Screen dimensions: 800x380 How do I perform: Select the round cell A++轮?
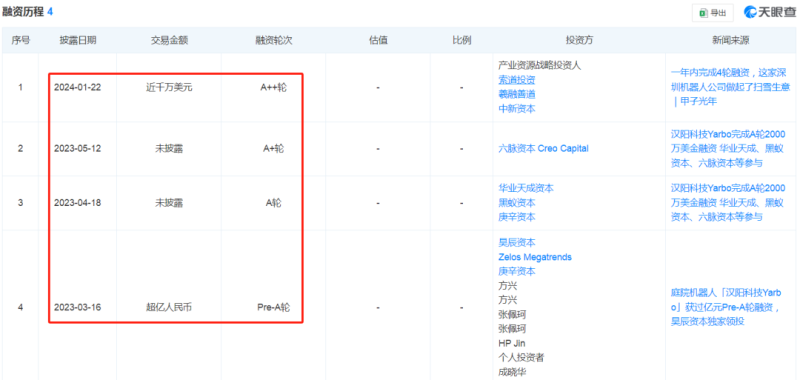tap(273, 87)
